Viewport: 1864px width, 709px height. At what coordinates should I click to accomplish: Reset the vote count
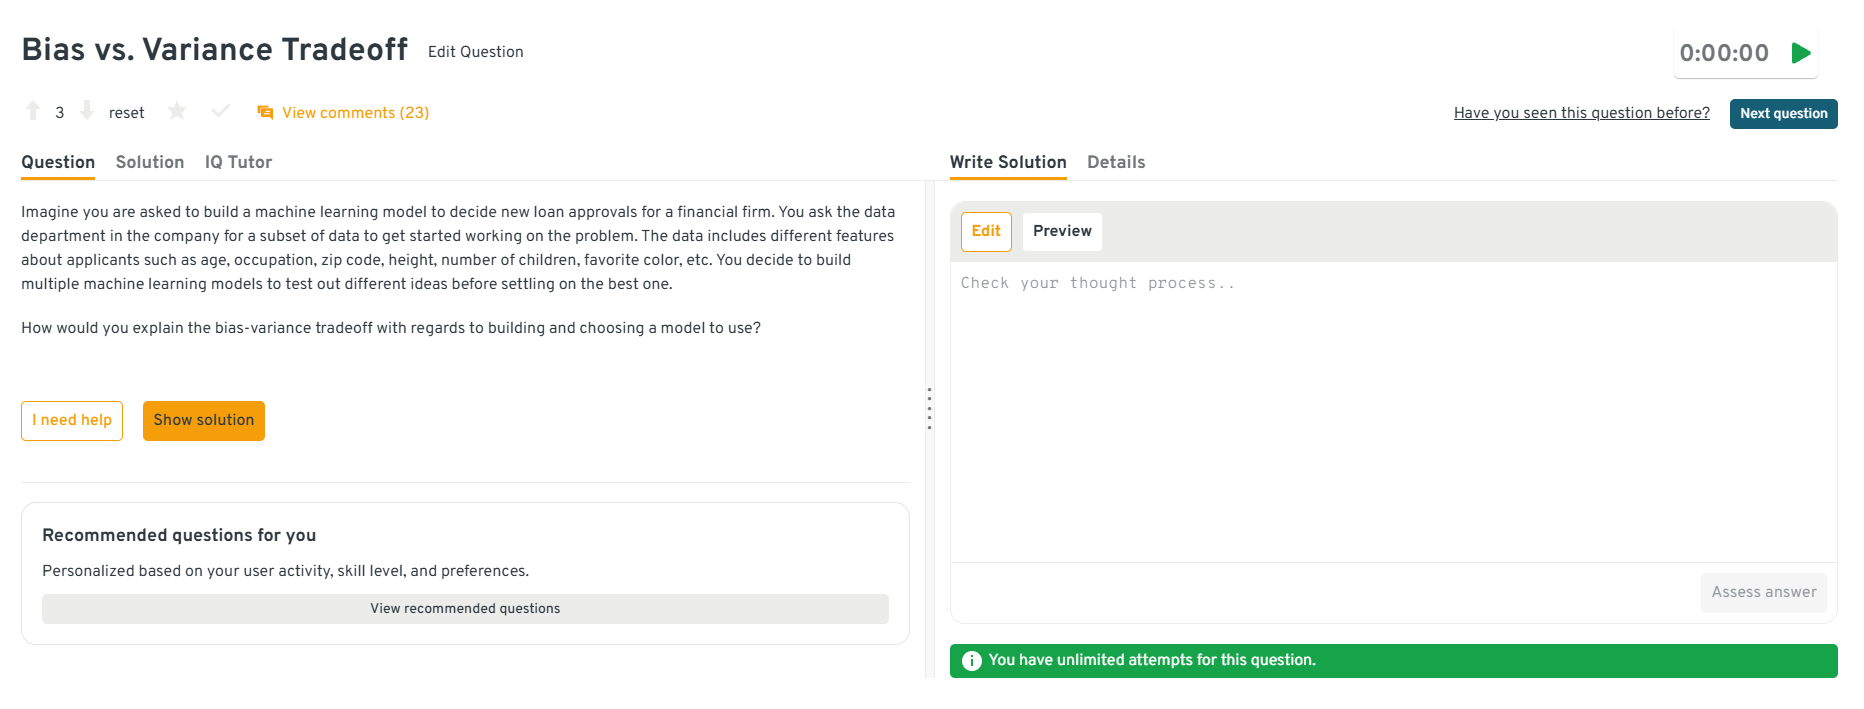click(126, 113)
